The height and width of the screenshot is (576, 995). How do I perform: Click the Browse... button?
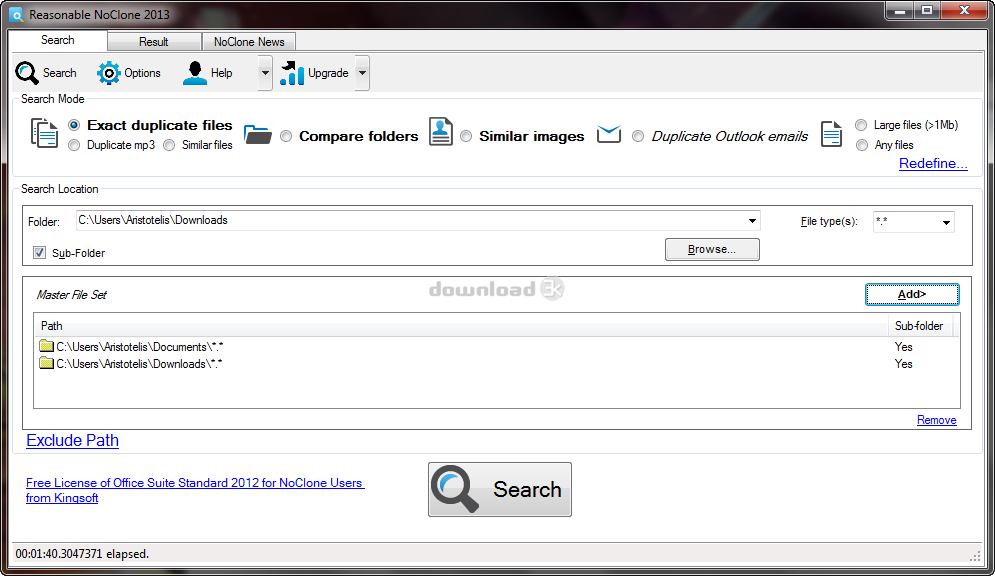click(712, 249)
